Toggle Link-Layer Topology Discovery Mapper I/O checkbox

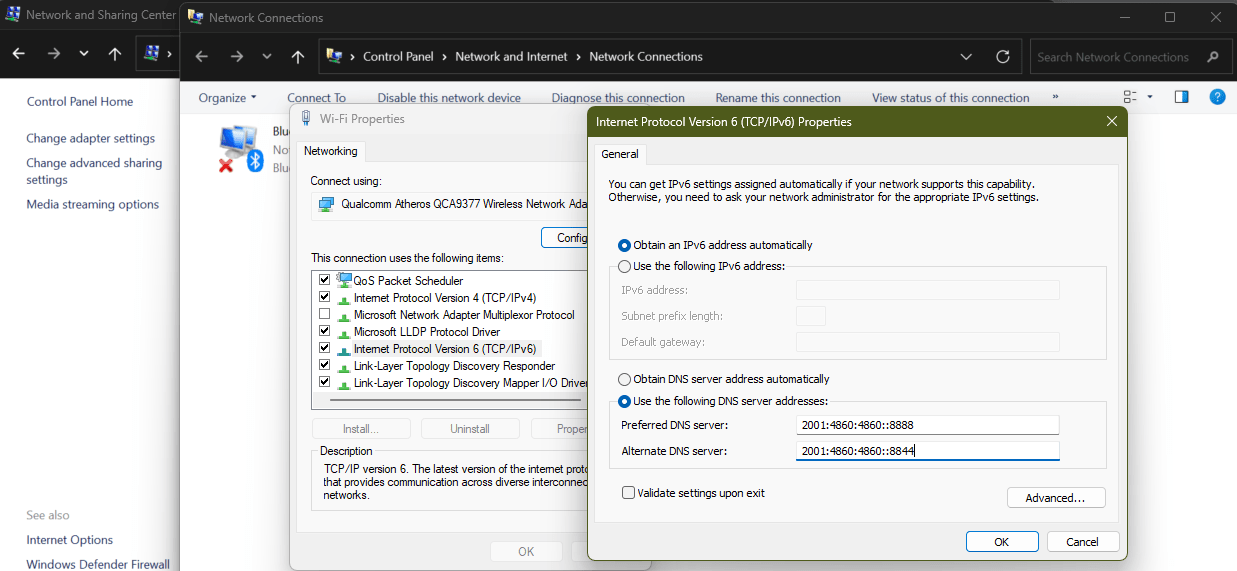(x=324, y=383)
